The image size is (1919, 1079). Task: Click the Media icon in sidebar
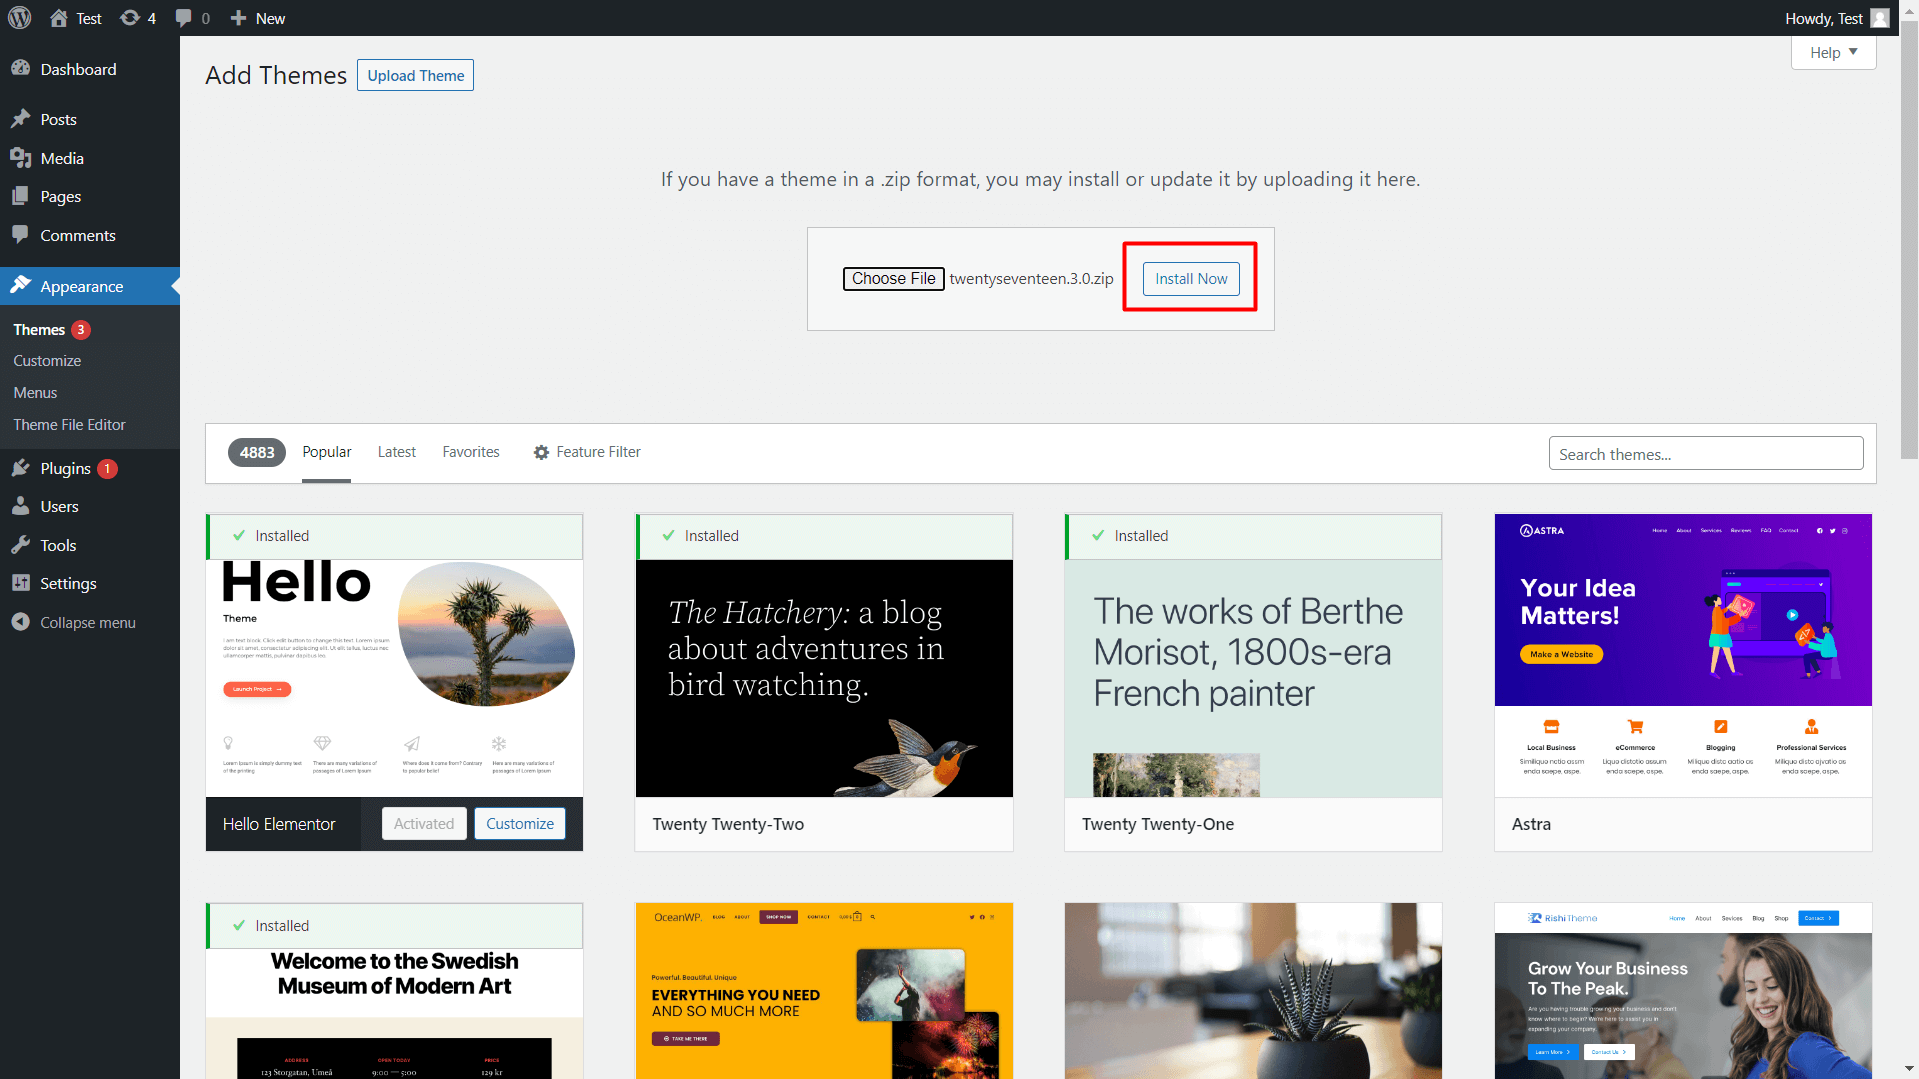point(20,158)
